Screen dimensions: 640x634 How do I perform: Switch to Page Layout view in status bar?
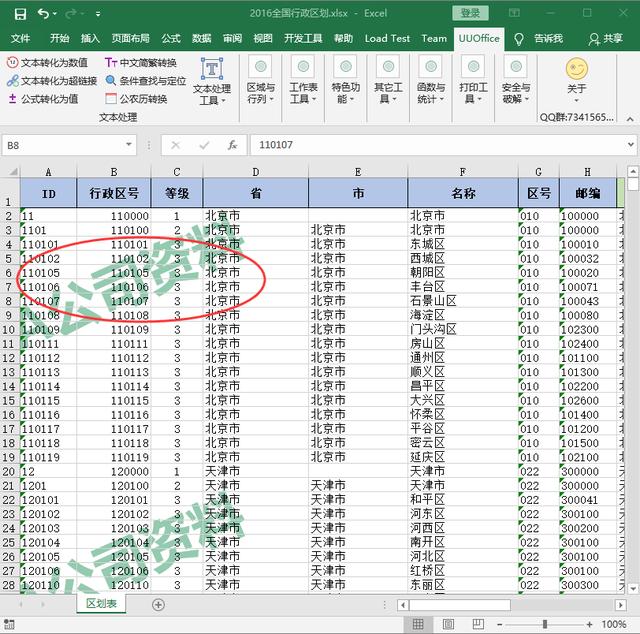[x=451, y=625]
